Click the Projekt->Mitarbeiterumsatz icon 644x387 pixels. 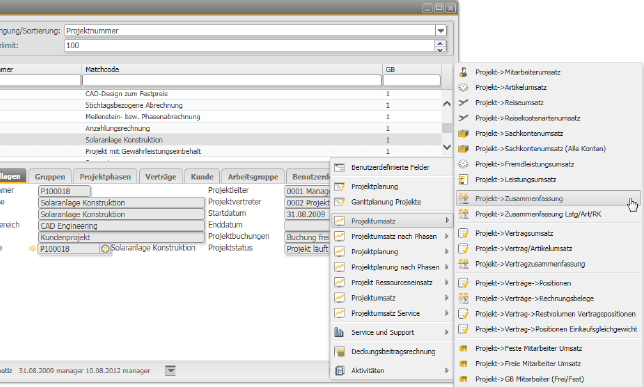point(463,72)
